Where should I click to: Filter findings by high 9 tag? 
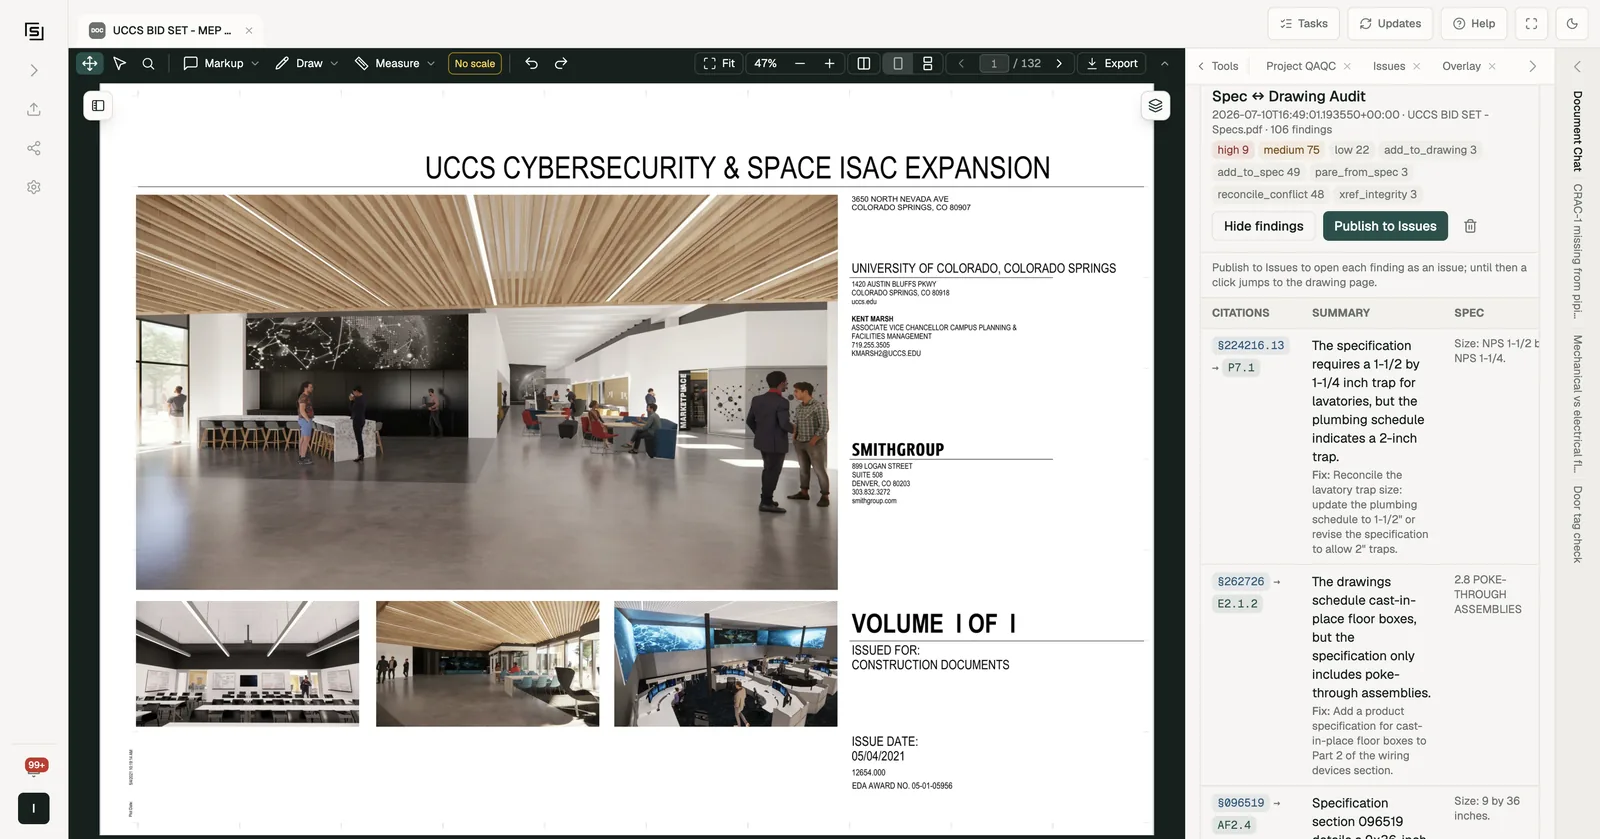click(1232, 150)
